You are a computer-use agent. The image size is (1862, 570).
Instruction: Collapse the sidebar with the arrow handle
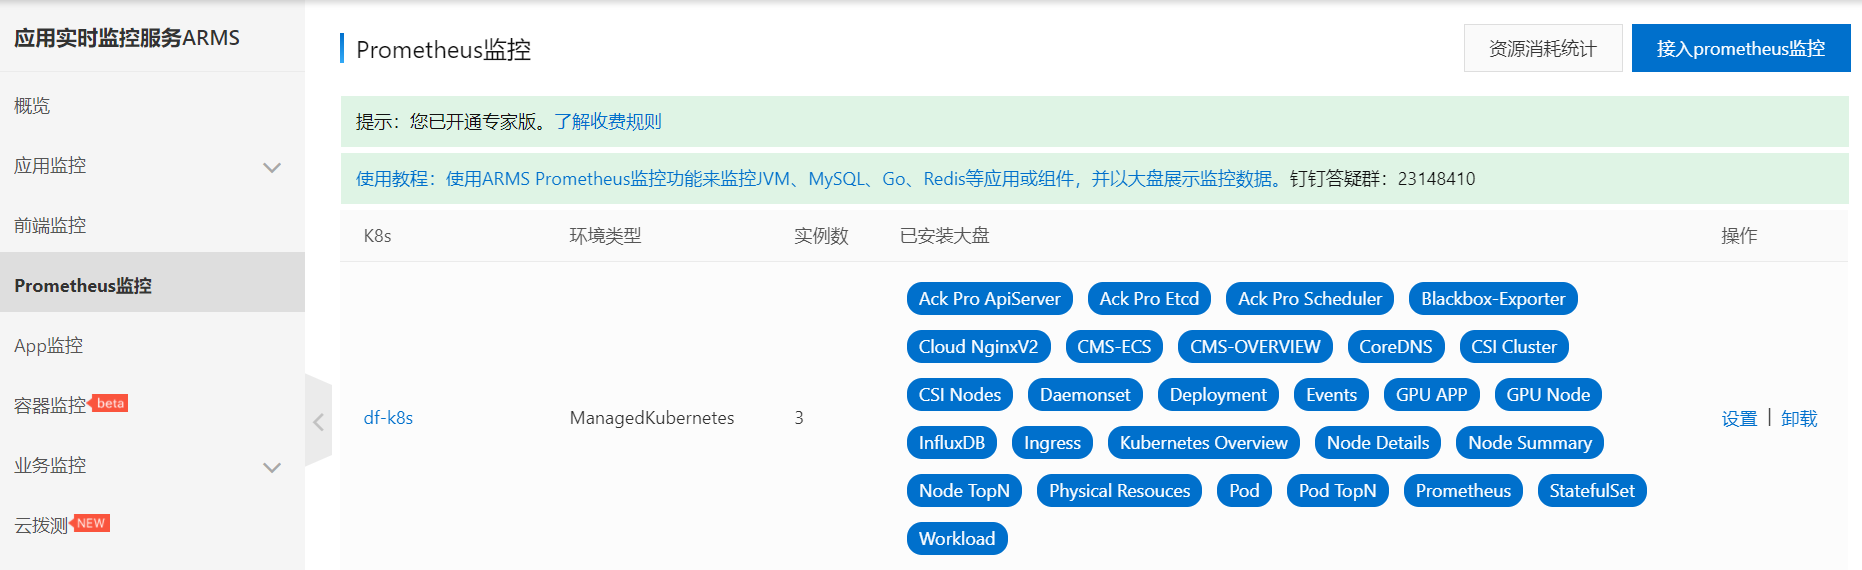pos(318,421)
